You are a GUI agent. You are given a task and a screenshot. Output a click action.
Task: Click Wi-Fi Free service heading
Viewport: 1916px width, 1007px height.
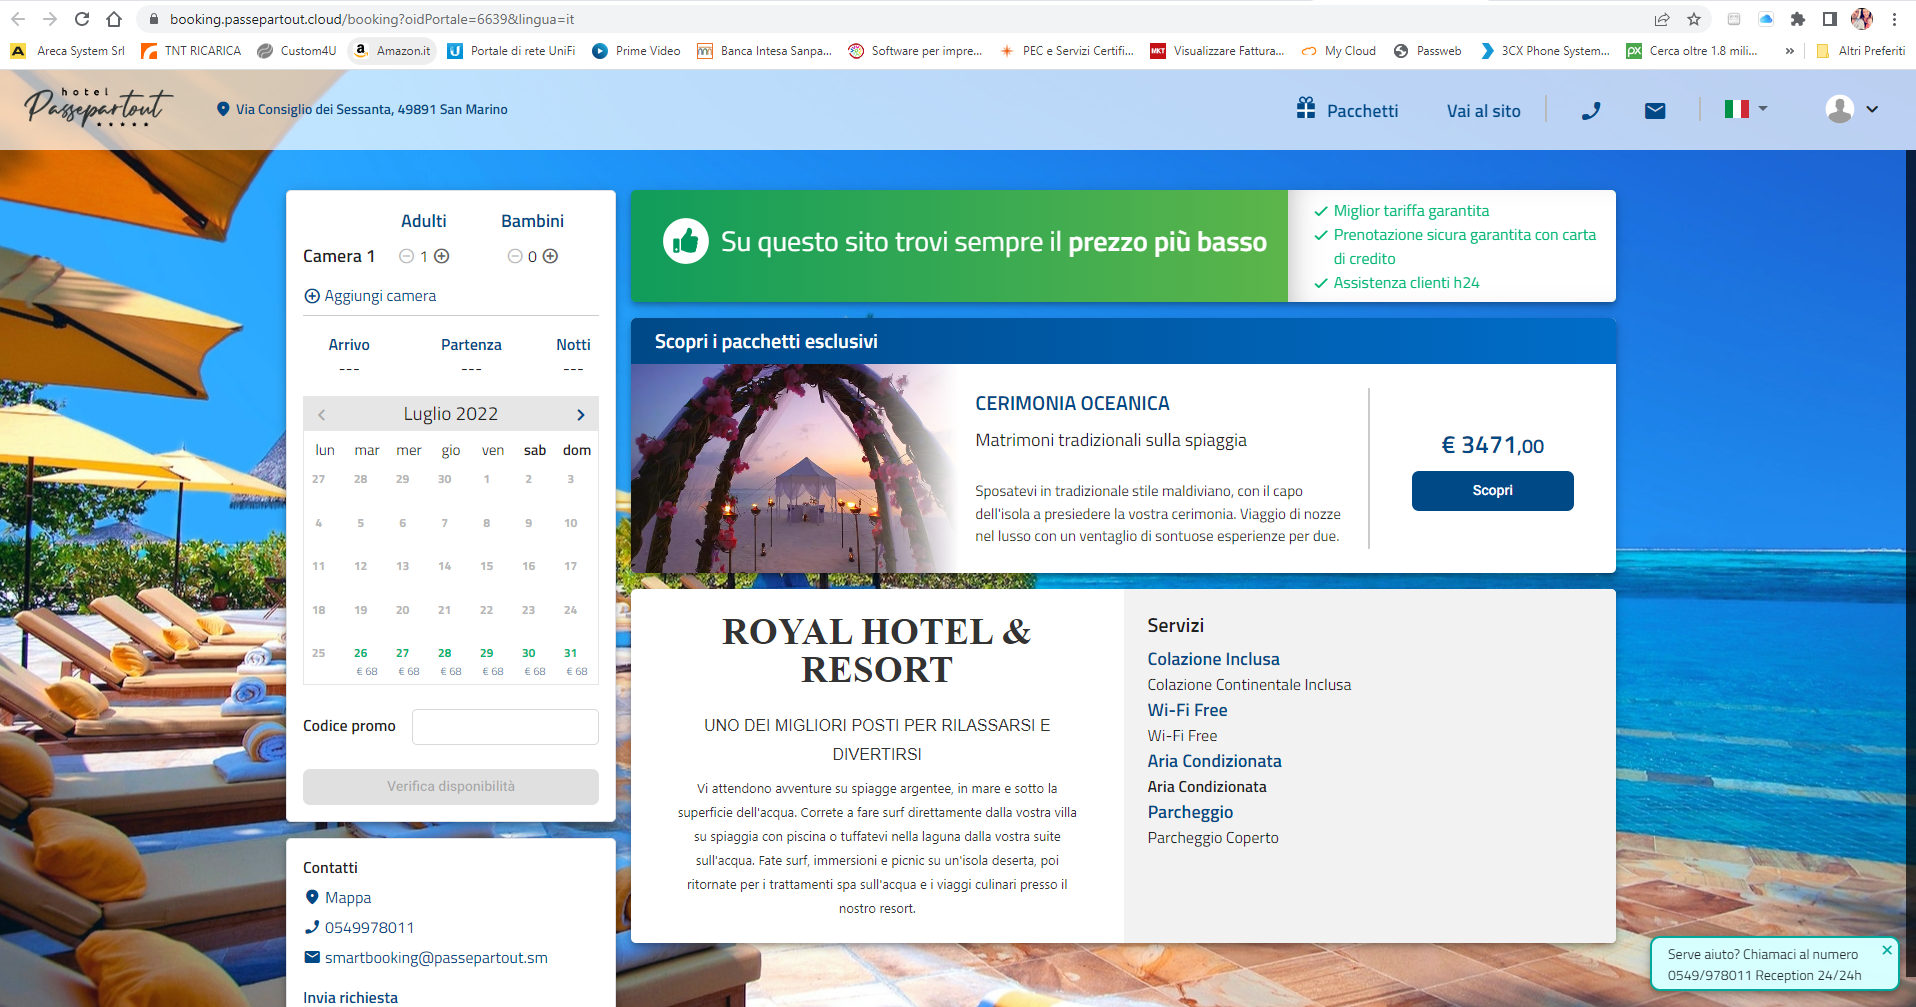1187,710
